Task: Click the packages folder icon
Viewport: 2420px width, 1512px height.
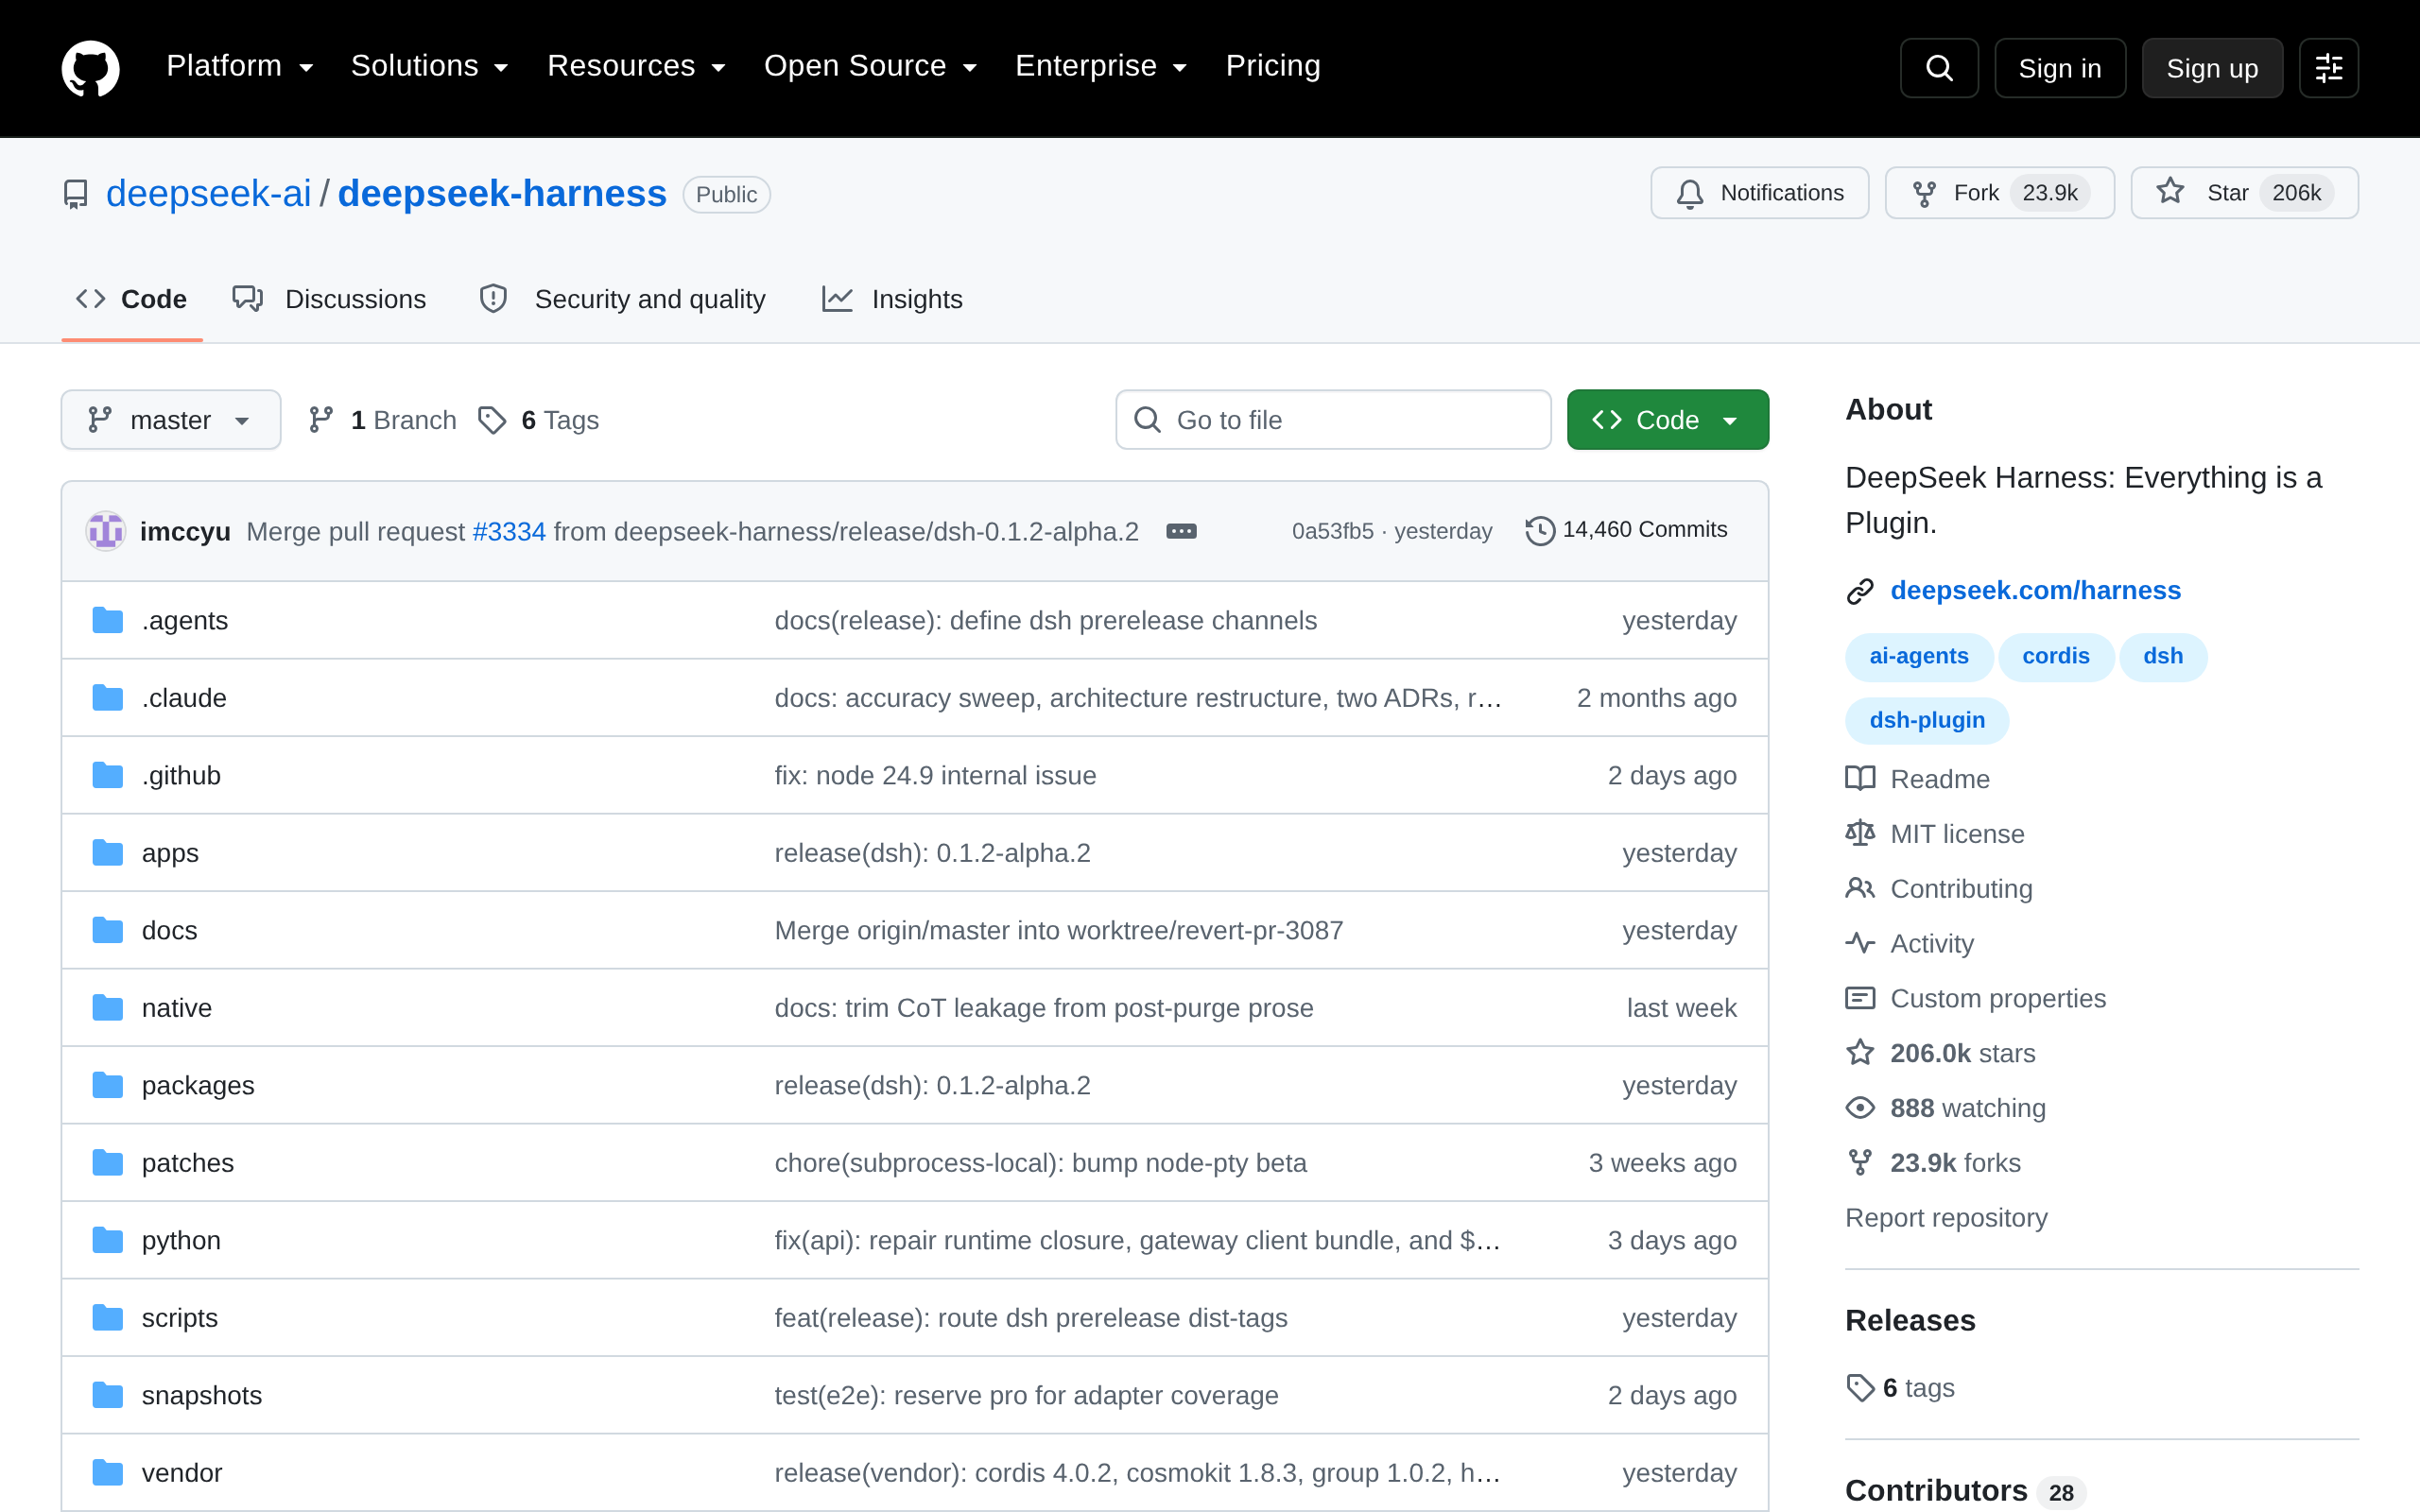Action: [107, 1085]
